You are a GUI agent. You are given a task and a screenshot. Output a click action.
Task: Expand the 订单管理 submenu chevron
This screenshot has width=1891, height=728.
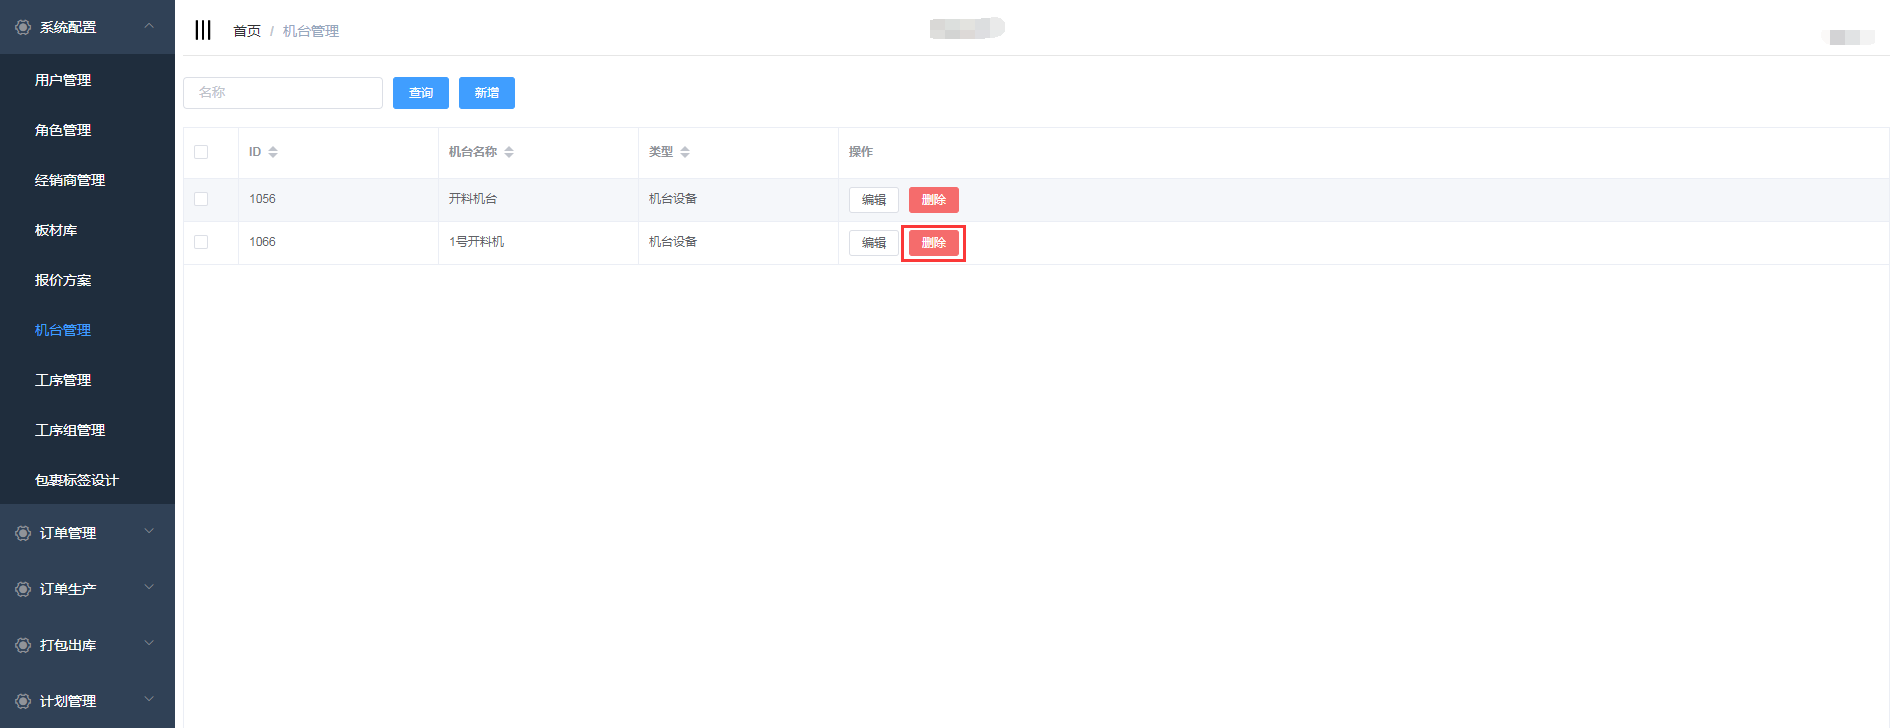point(149,532)
